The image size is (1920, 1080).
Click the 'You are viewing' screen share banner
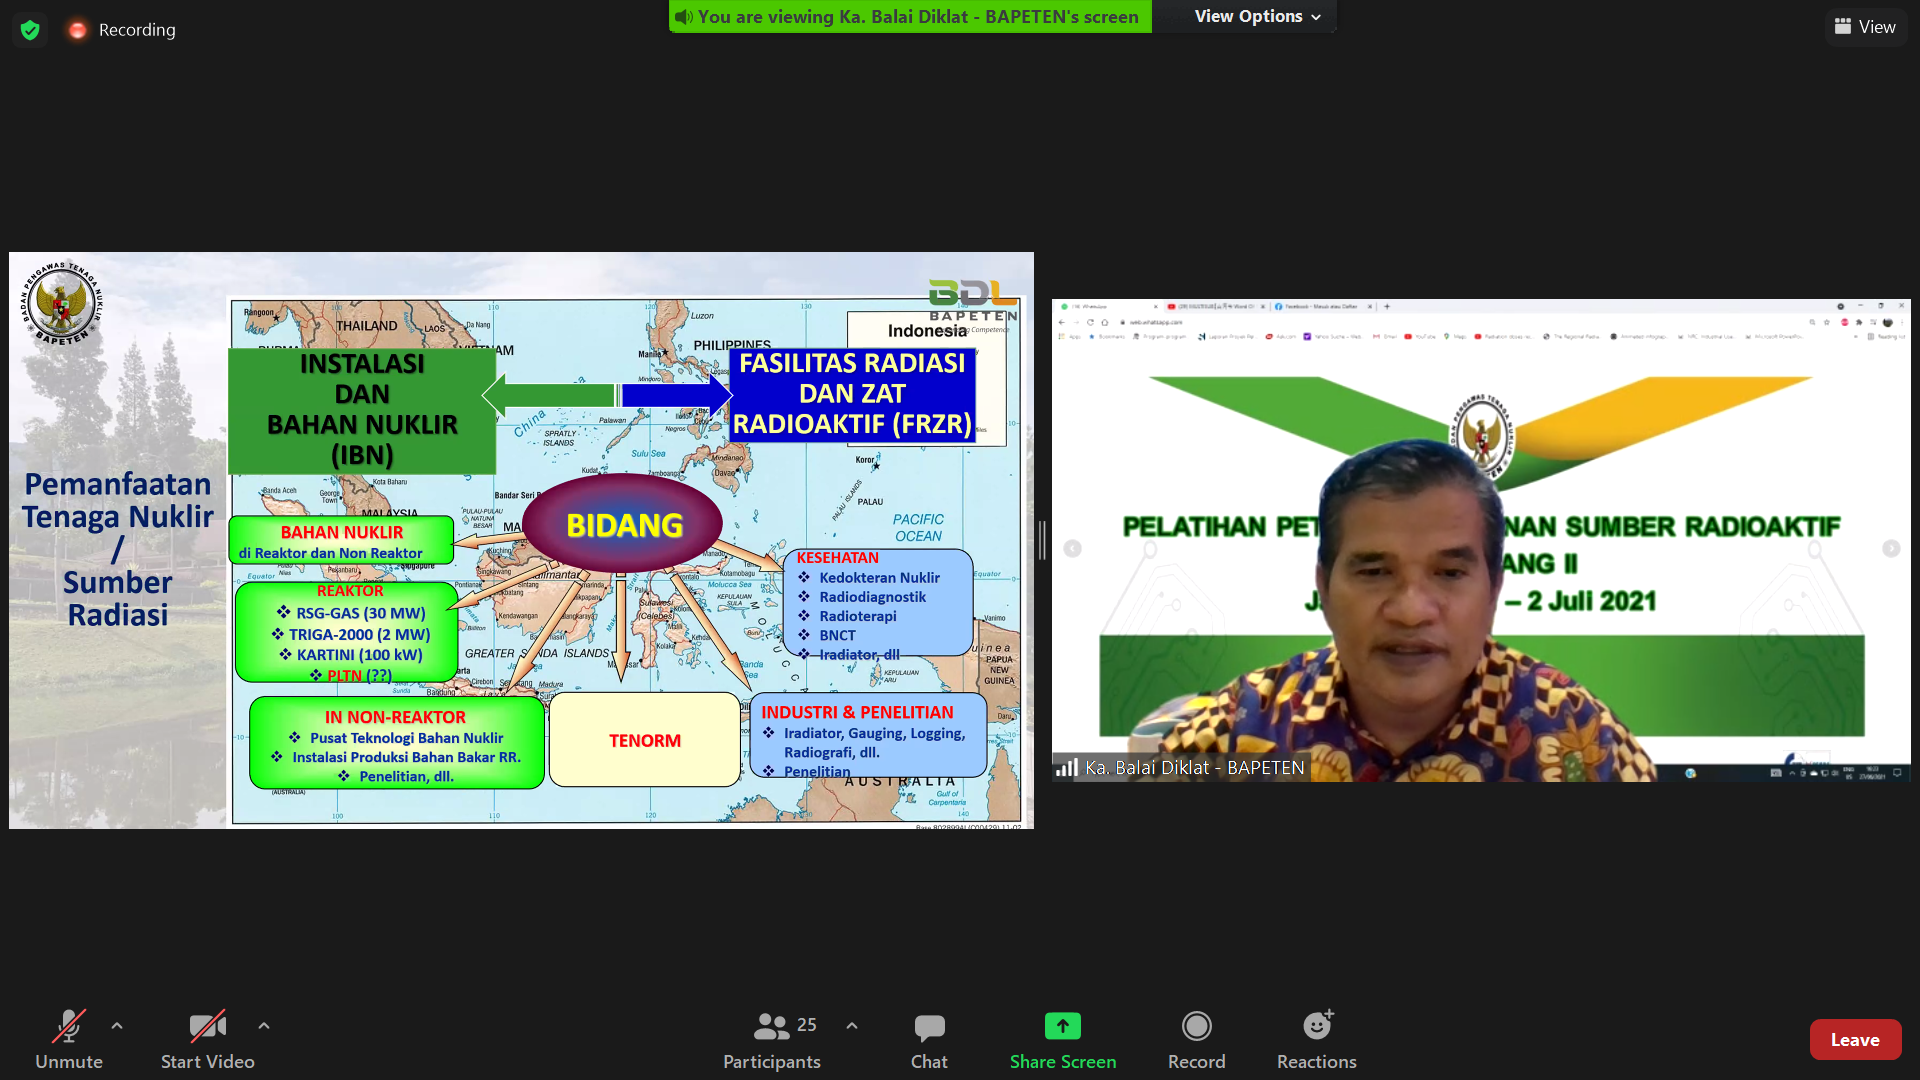click(x=910, y=16)
